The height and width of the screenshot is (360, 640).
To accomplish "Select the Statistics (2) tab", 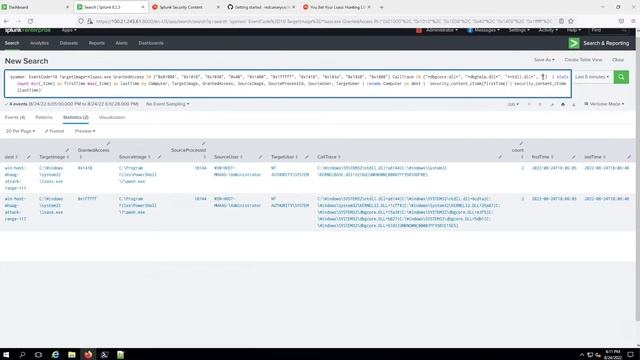I will pos(76,117).
